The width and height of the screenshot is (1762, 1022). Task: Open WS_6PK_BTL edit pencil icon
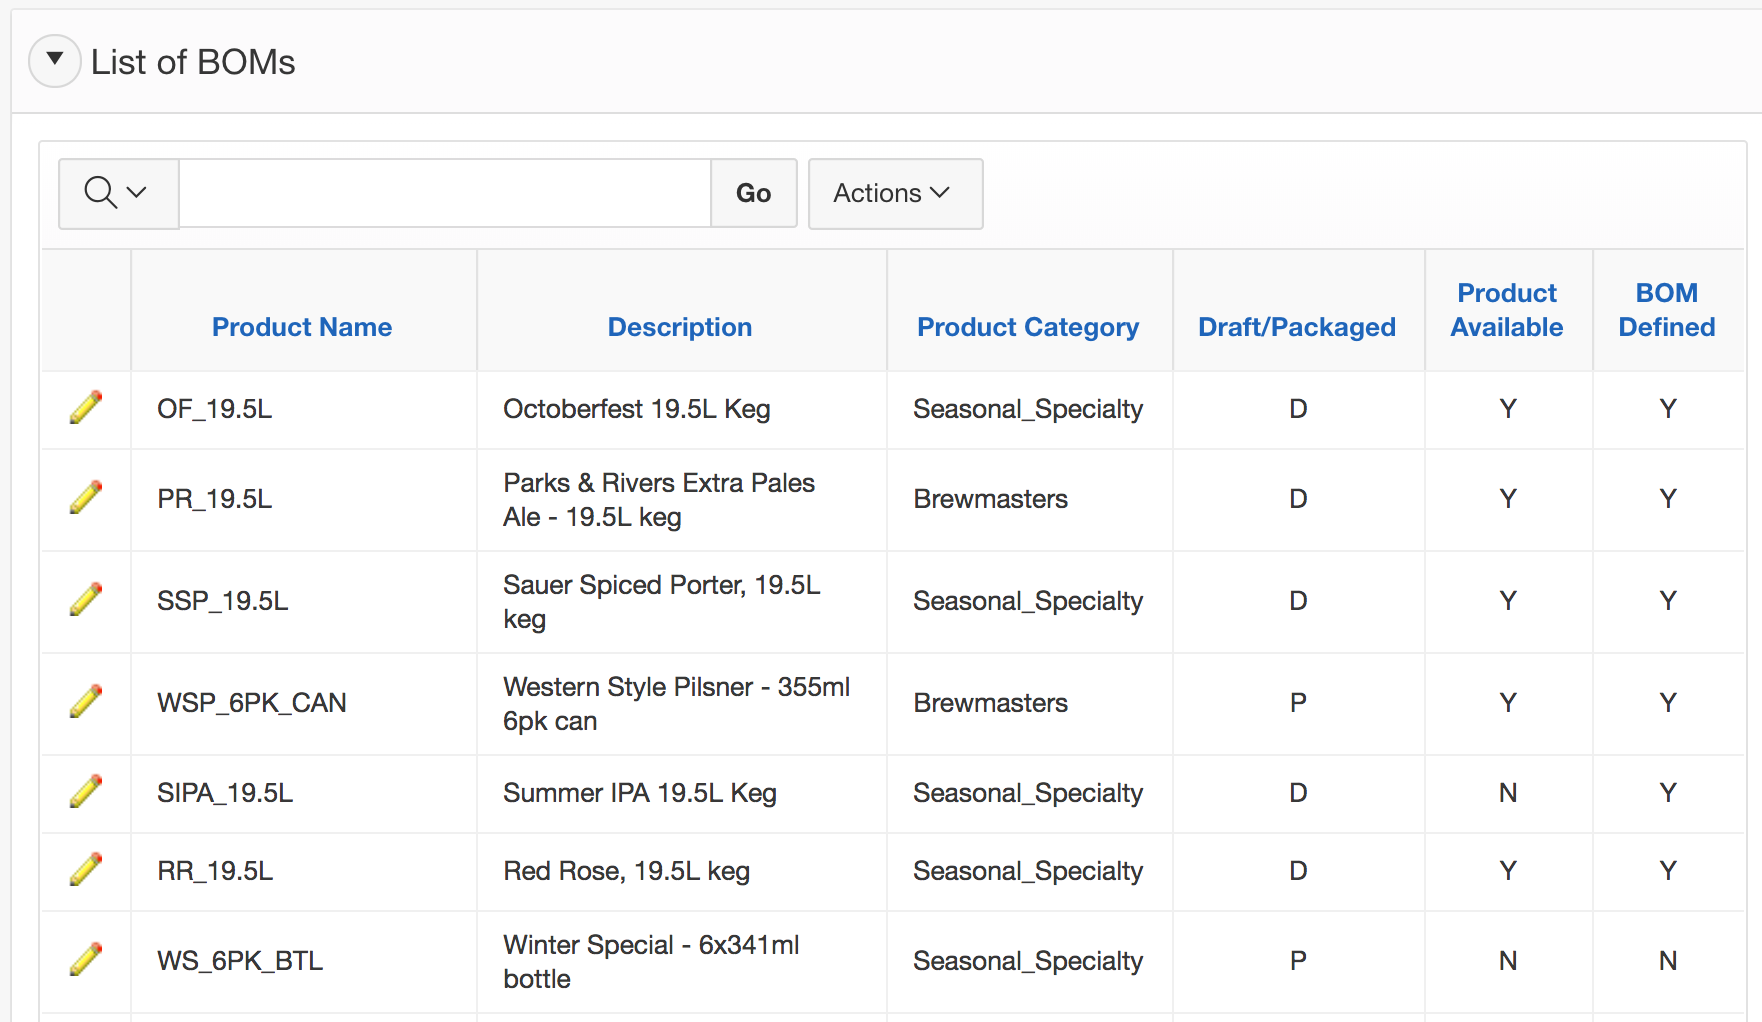pos(86,960)
